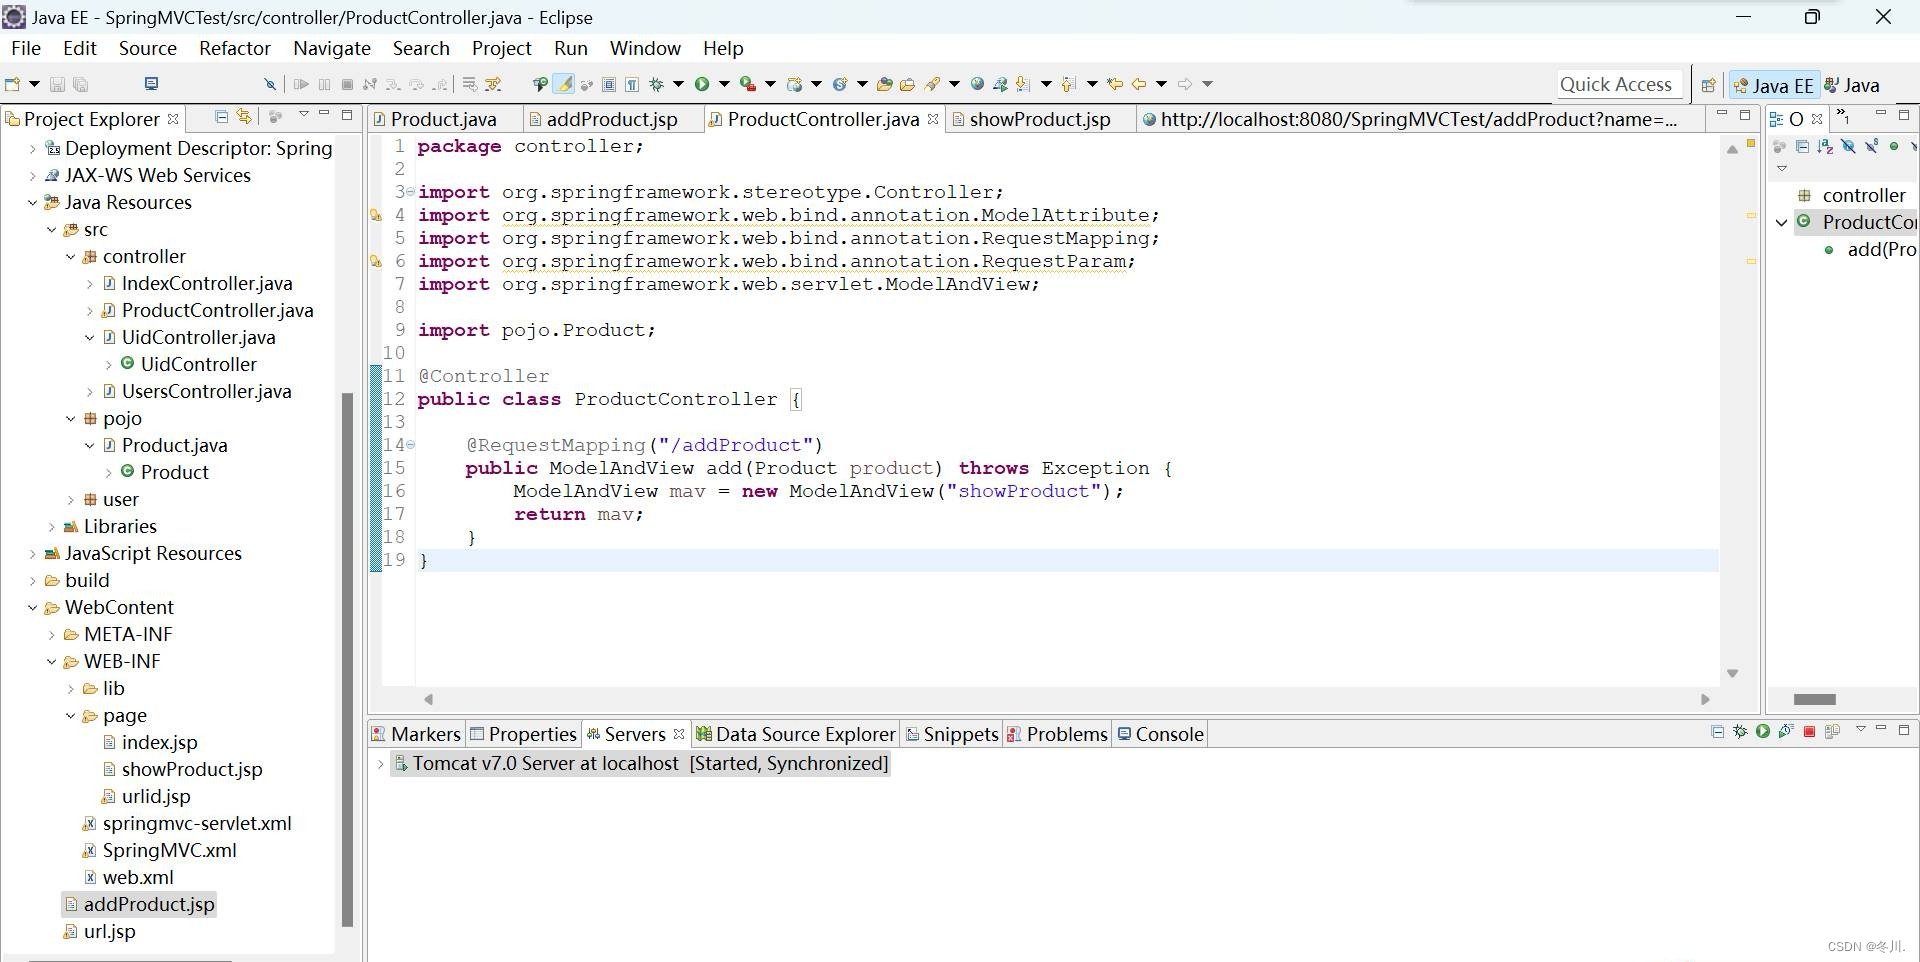Click Project Explorer vertical scrollbar

pos(347,660)
